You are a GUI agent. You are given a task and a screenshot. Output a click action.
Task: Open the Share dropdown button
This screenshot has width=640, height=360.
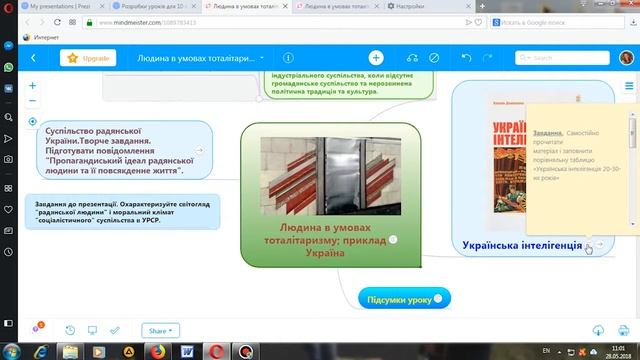160,331
